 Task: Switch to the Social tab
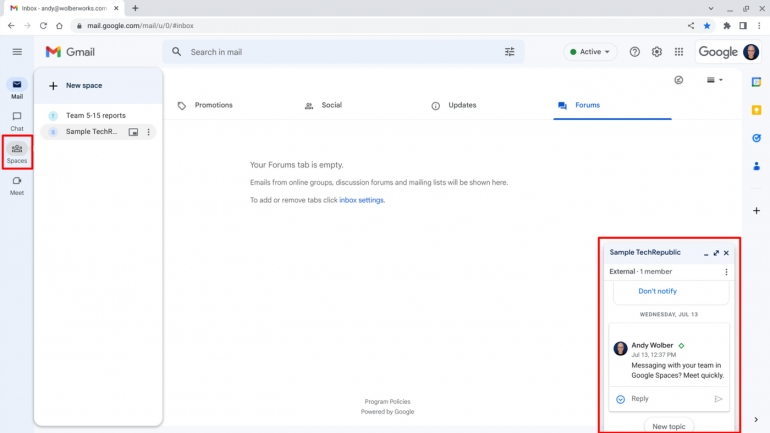point(331,105)
